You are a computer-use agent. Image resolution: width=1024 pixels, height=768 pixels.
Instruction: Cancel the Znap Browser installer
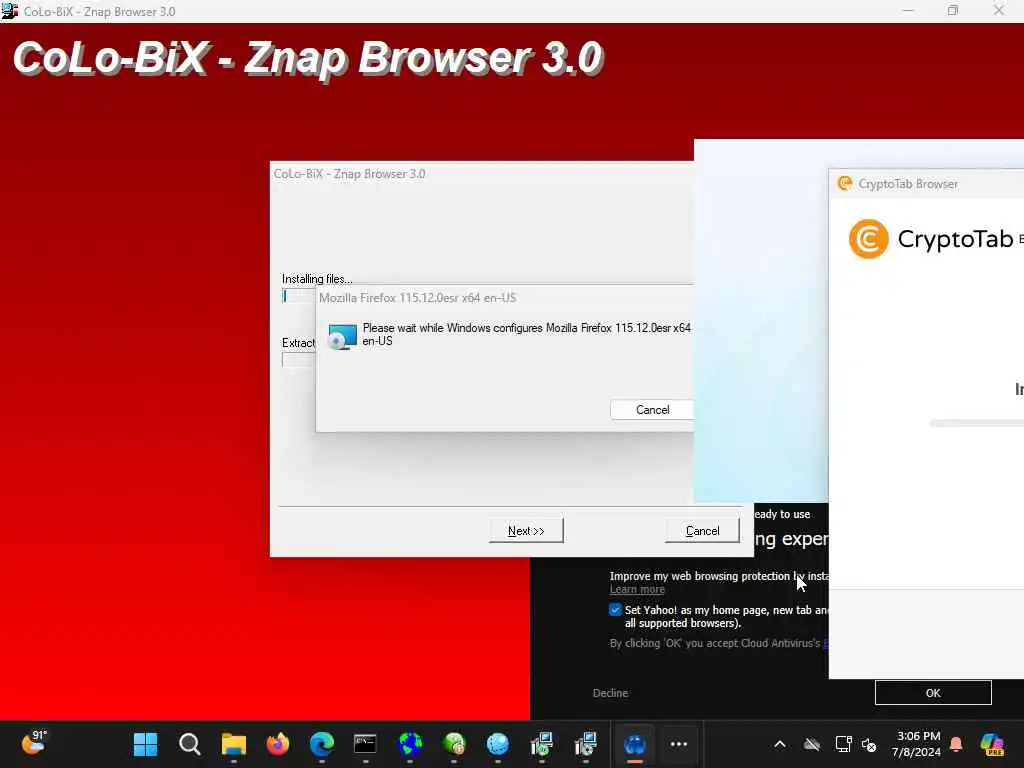[x=702, y=531]
